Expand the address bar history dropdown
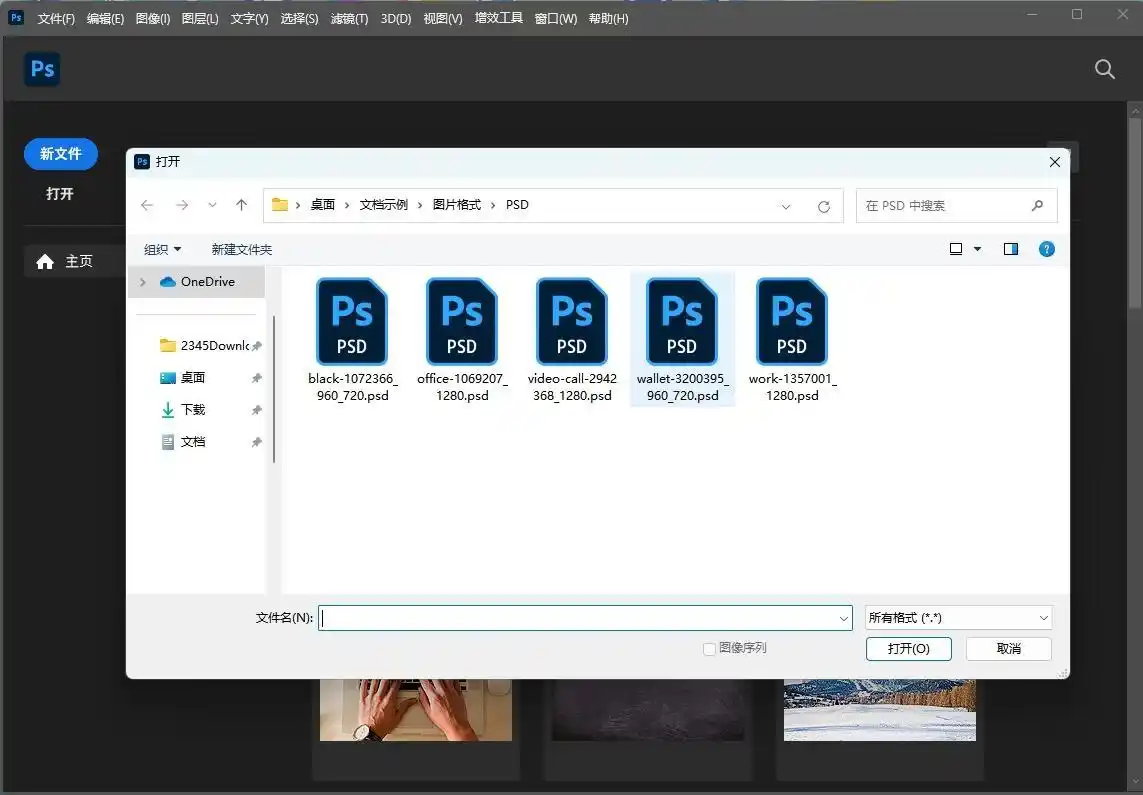 786,206
